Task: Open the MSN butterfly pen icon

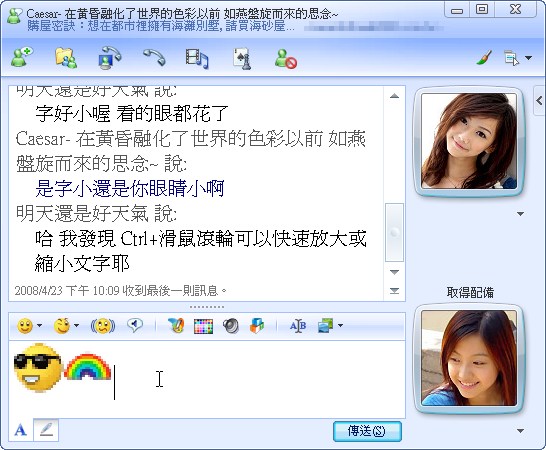Action: coord(176,326)
